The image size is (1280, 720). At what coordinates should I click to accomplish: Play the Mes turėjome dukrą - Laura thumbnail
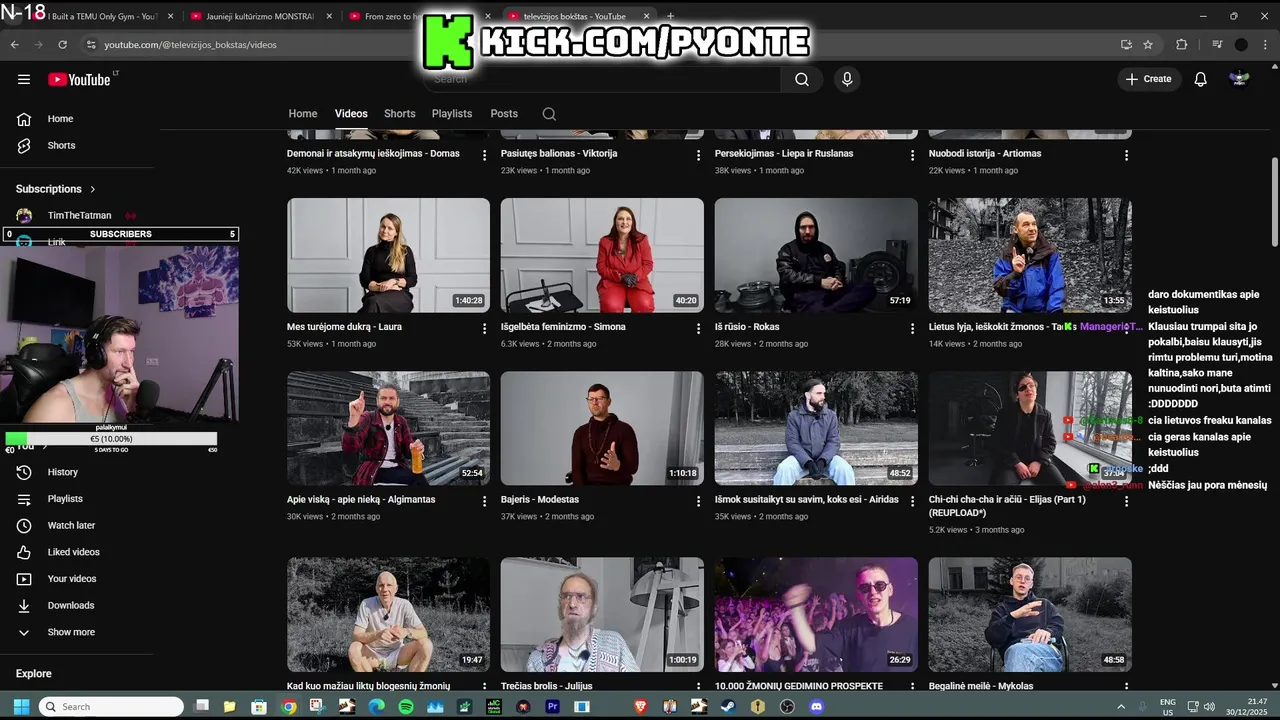coord(388,255)
